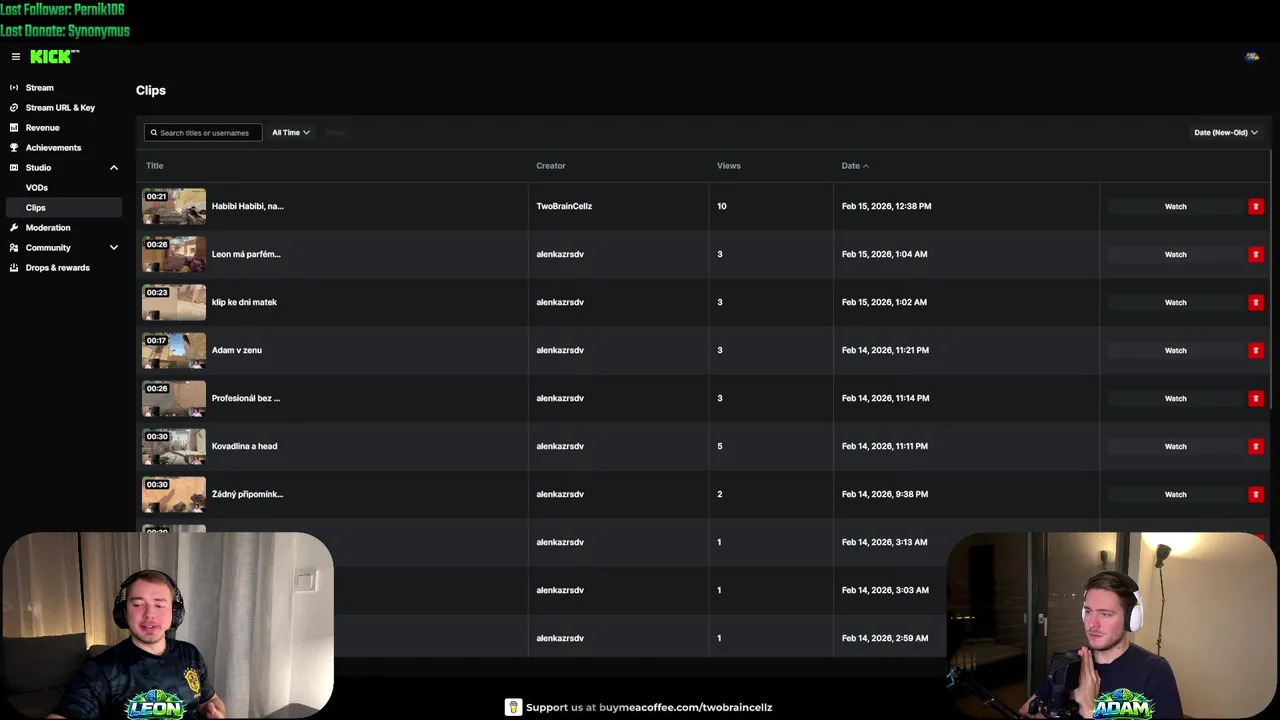
Task: Open the klip ke dni matek thumbnail
Action: (174, 302)
